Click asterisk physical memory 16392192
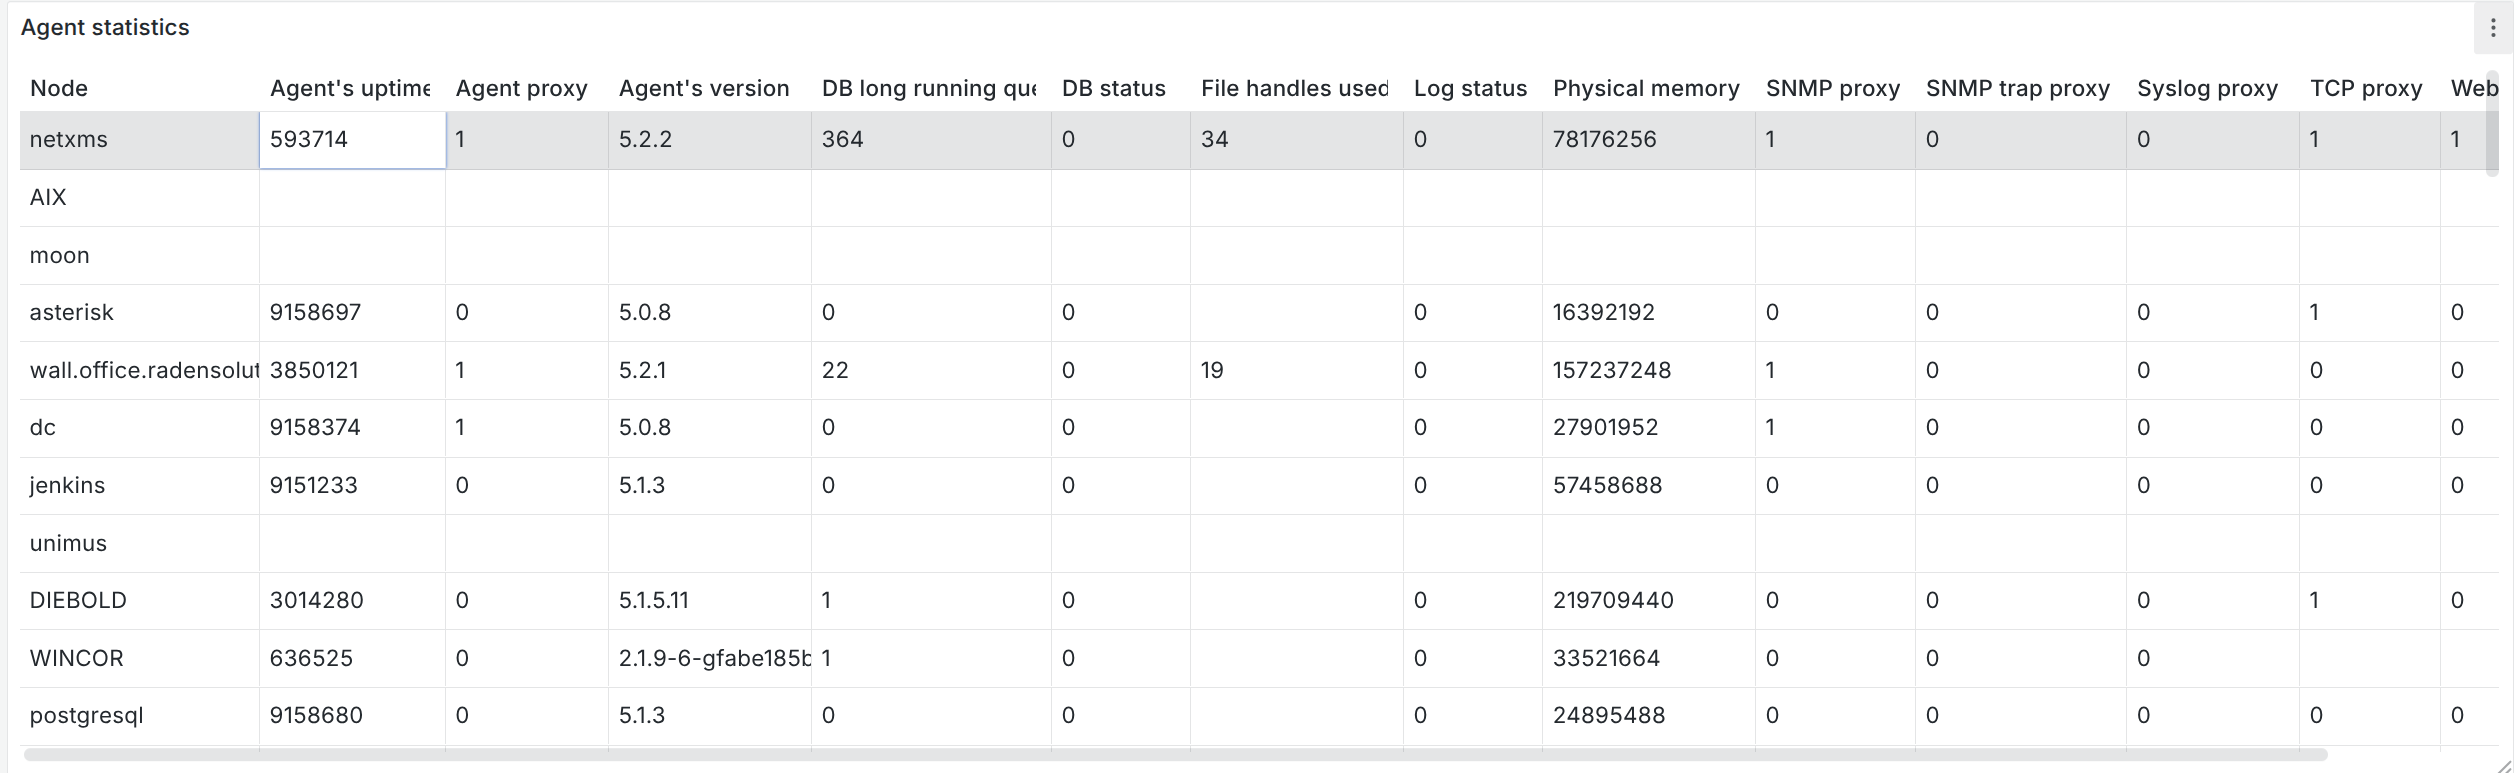Viewport: 2514px width, 773px height. pyautogui.click(x=1603, y=313)
